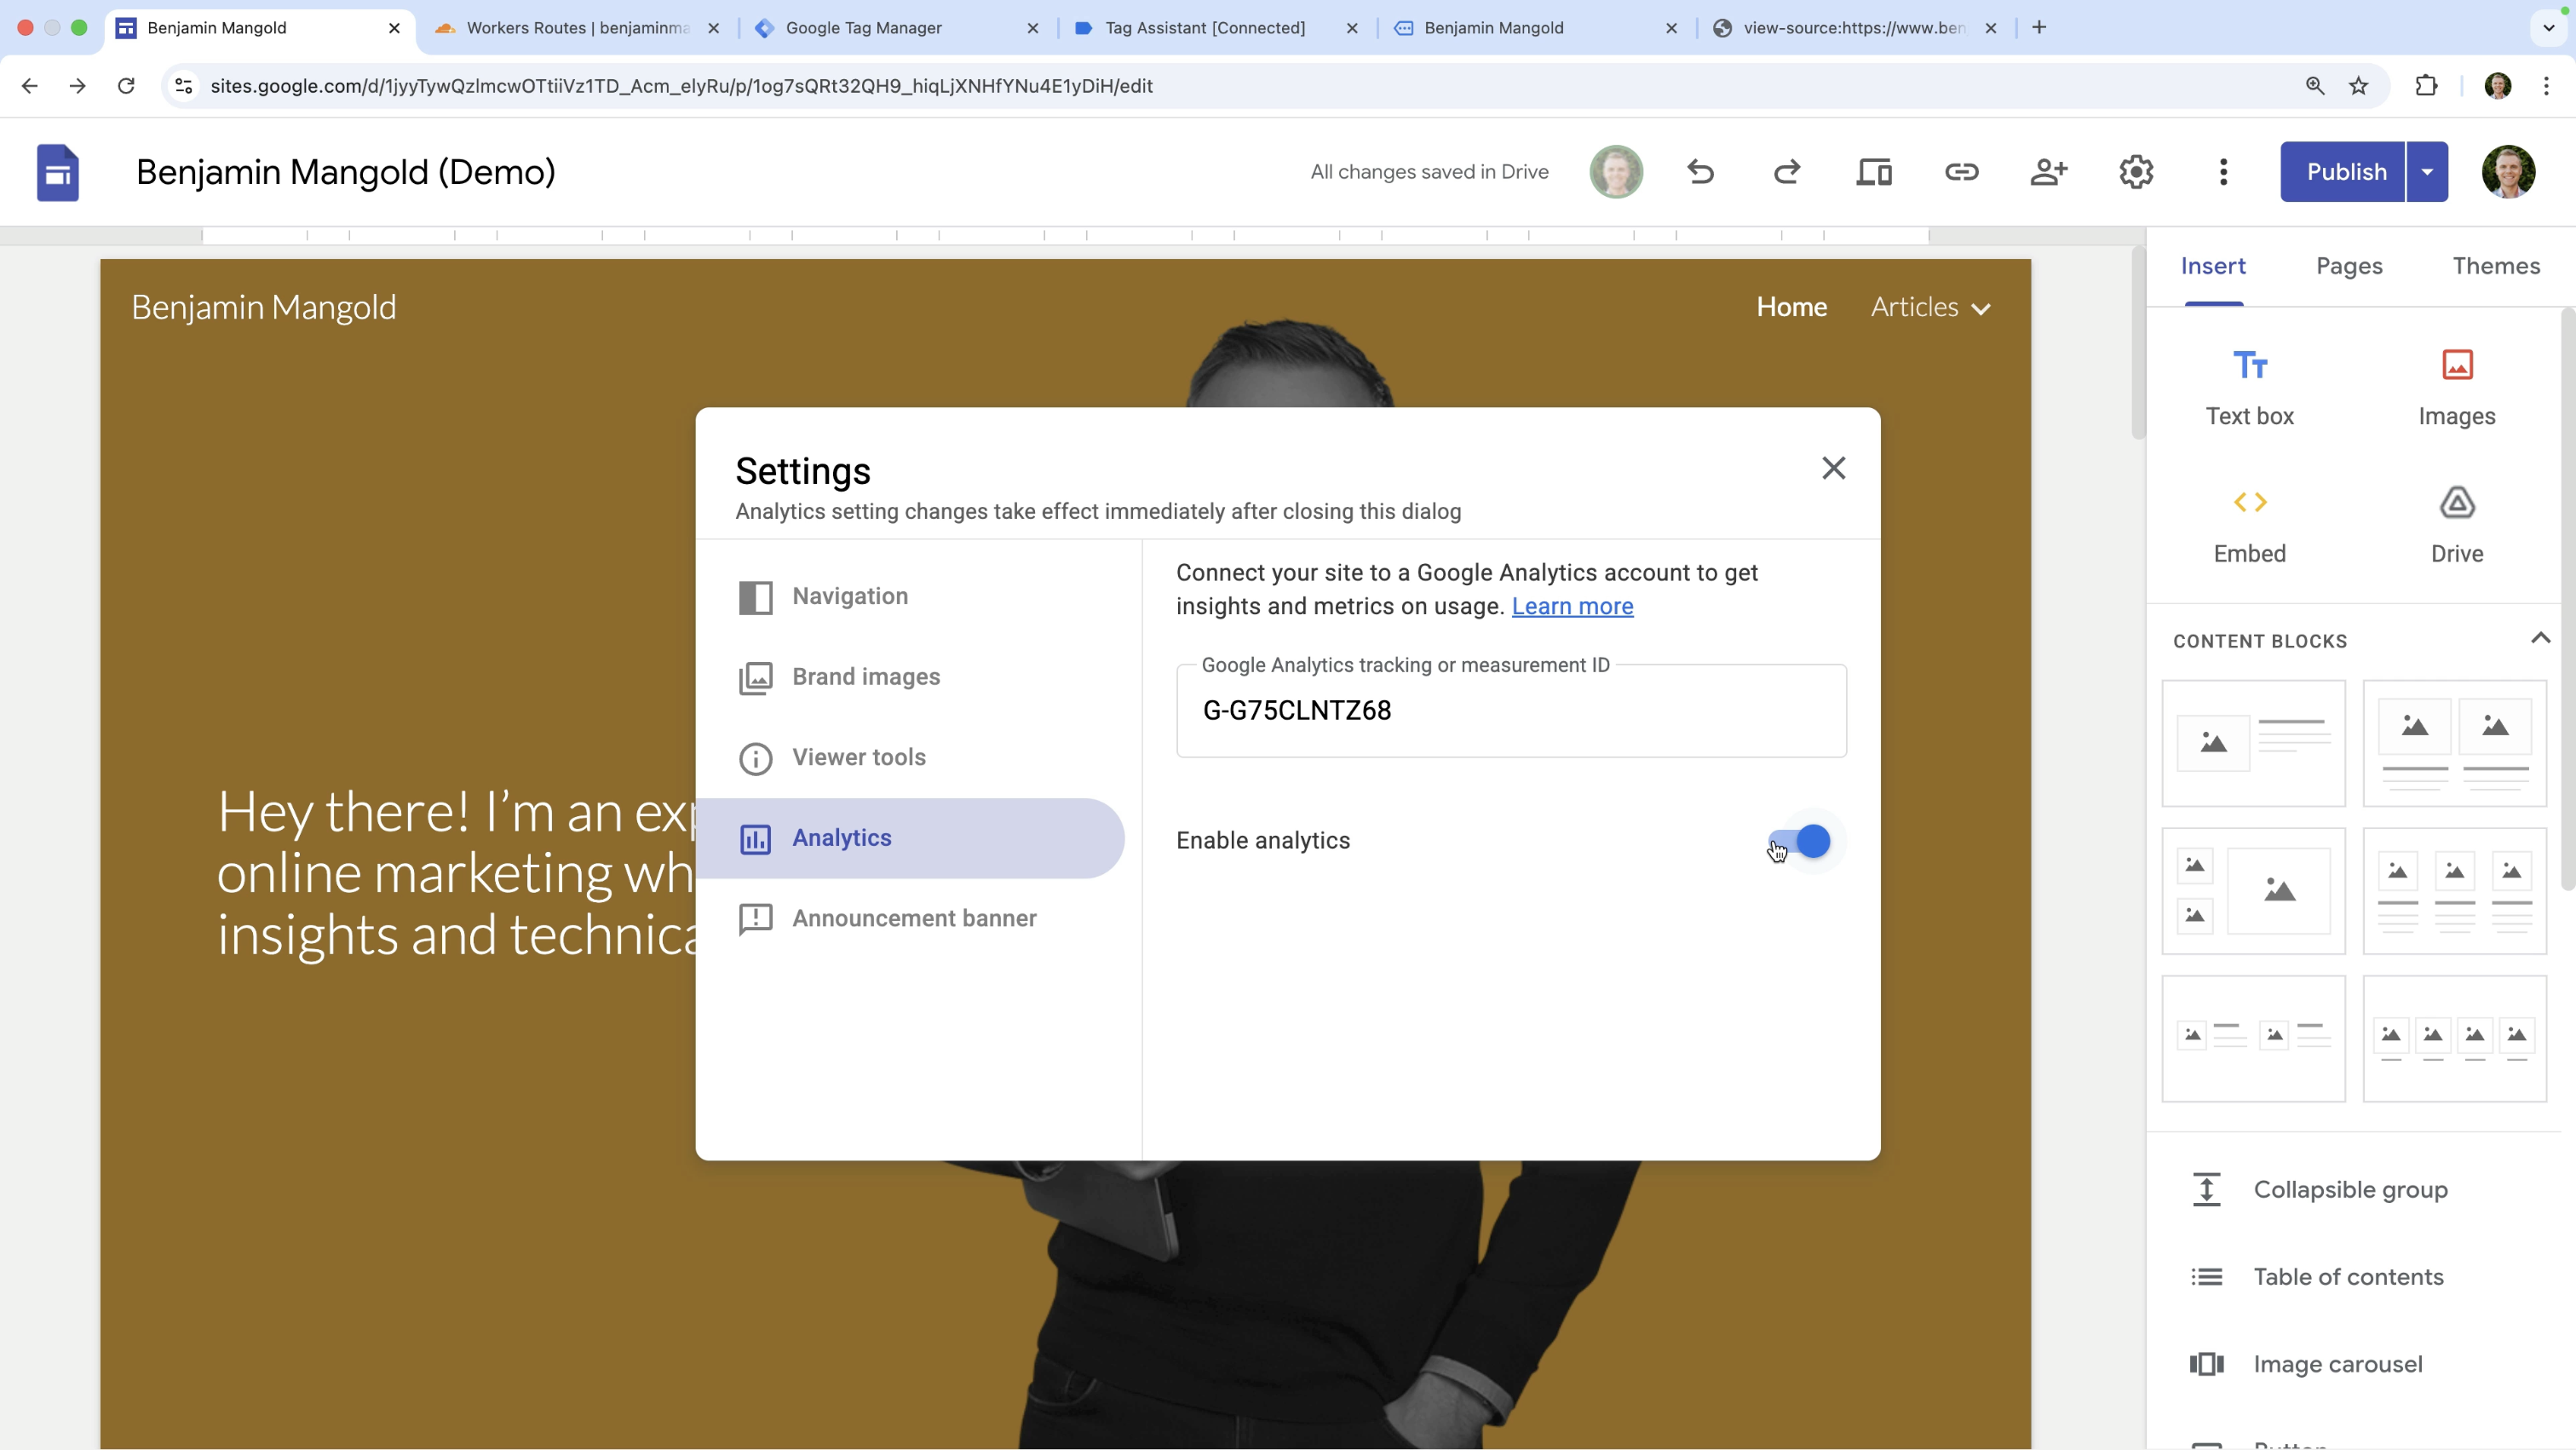Screen dimensions: 2576x1450
Task: Toggle the Enable analytics switch
Action: pyautogui.click(x=1800, y=842)
